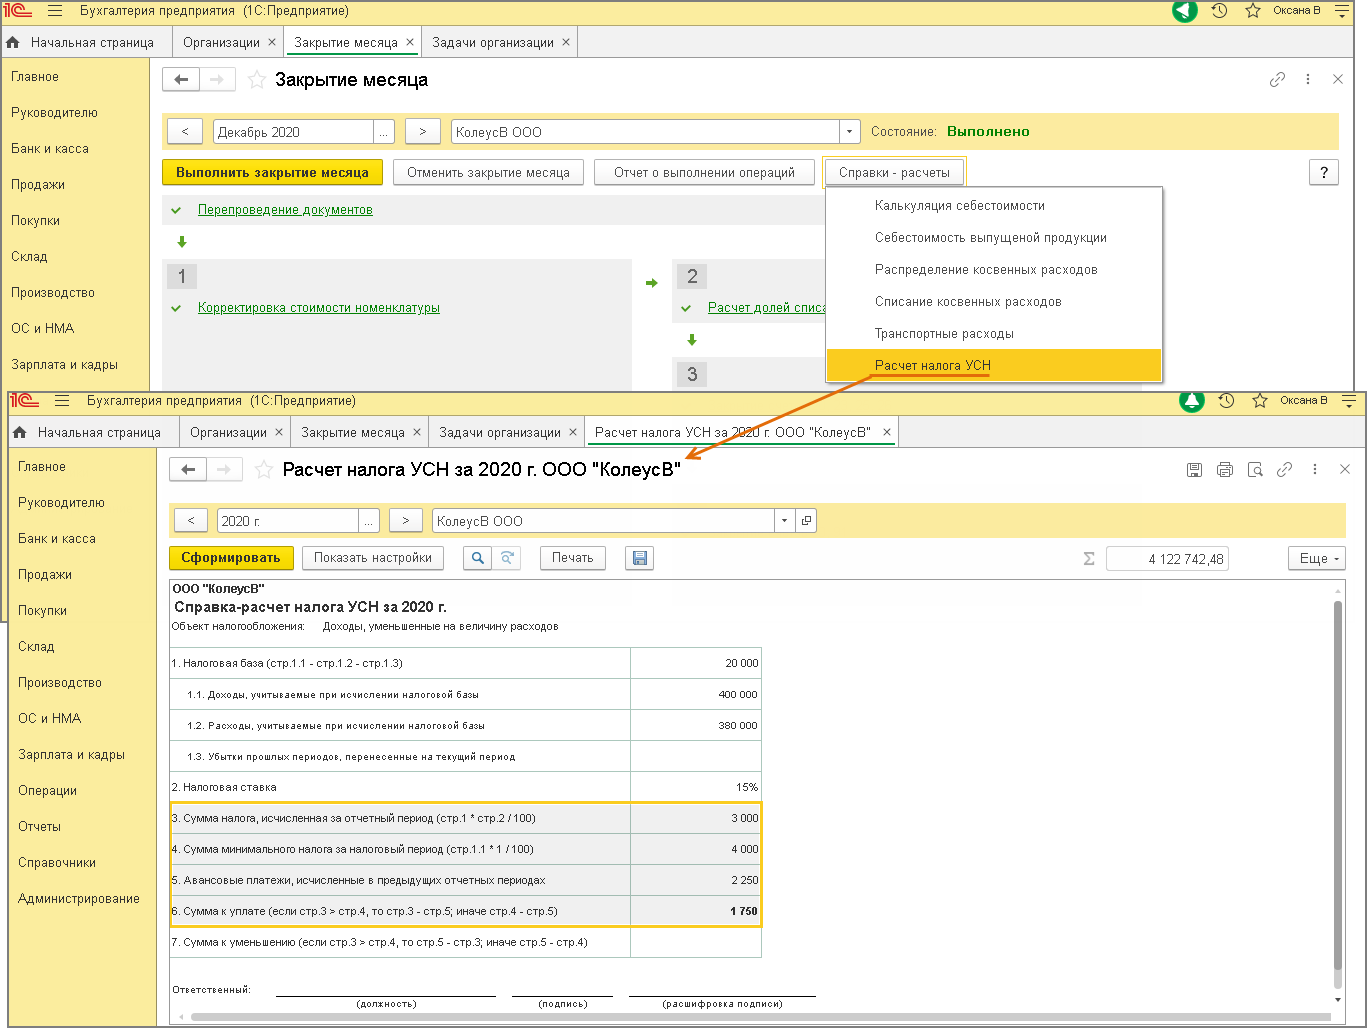Click the Печать button

point(573,558)
